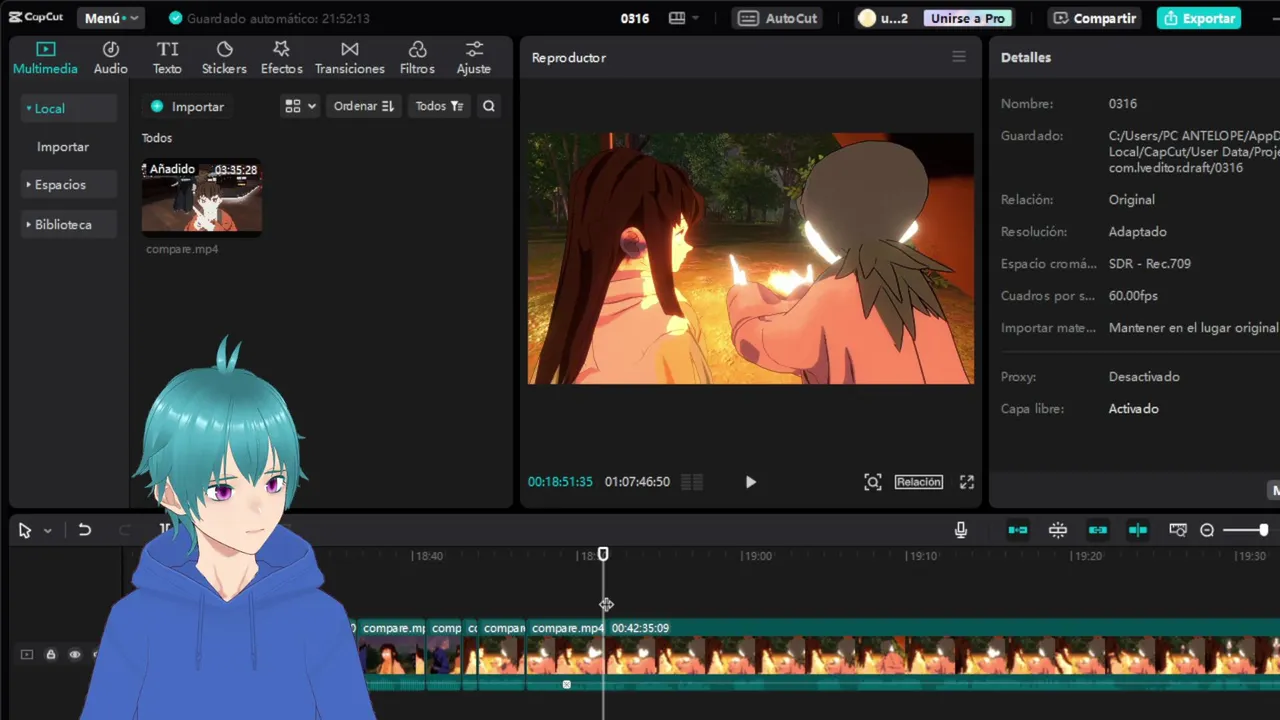Click the SDR - Rec.709 color space value
Viewport: 1280px width, 720px height.
(x=1149, y=264)
